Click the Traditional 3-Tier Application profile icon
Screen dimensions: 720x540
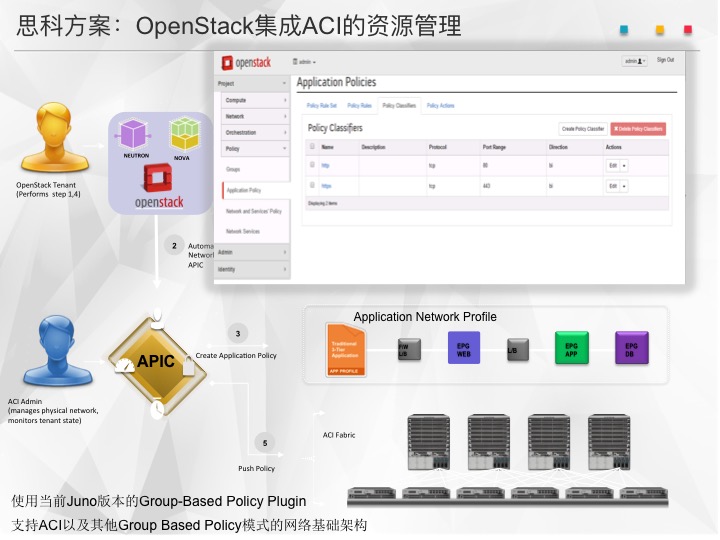point(345,350)
